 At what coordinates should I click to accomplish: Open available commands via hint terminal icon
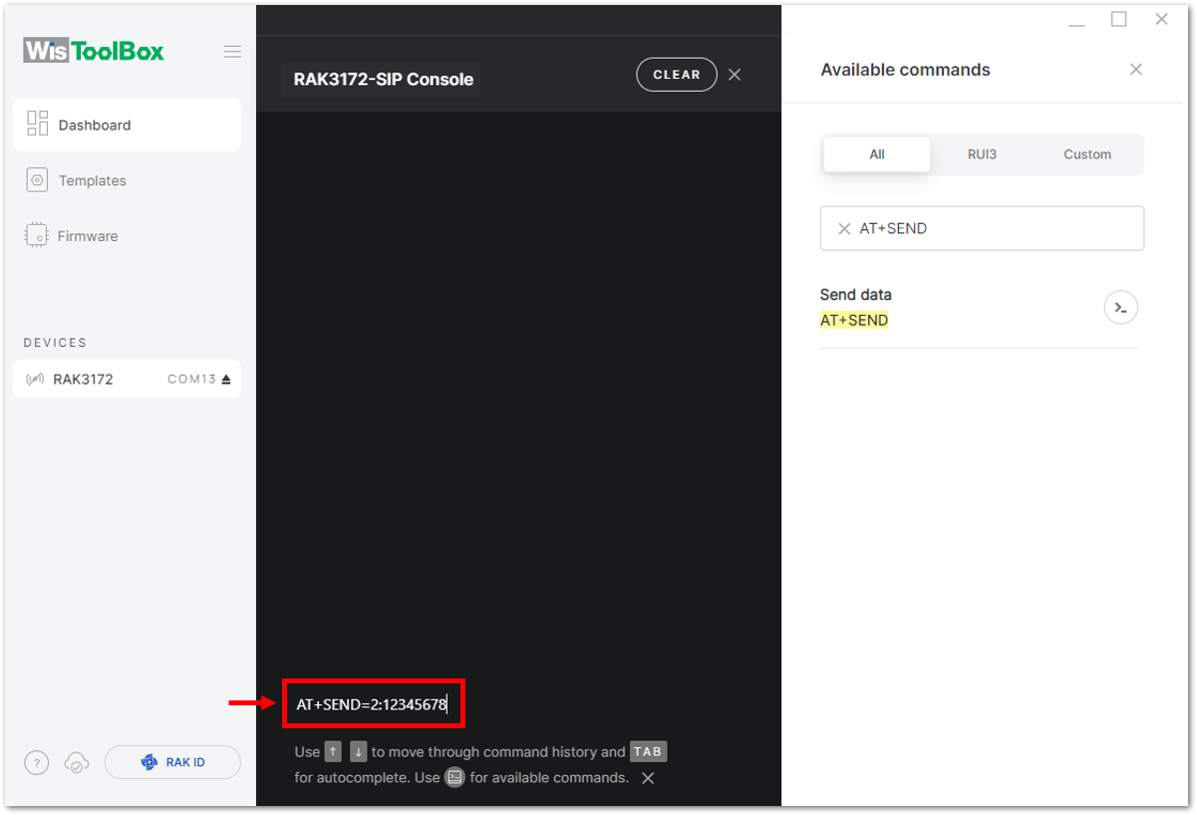tap(454, 778)
